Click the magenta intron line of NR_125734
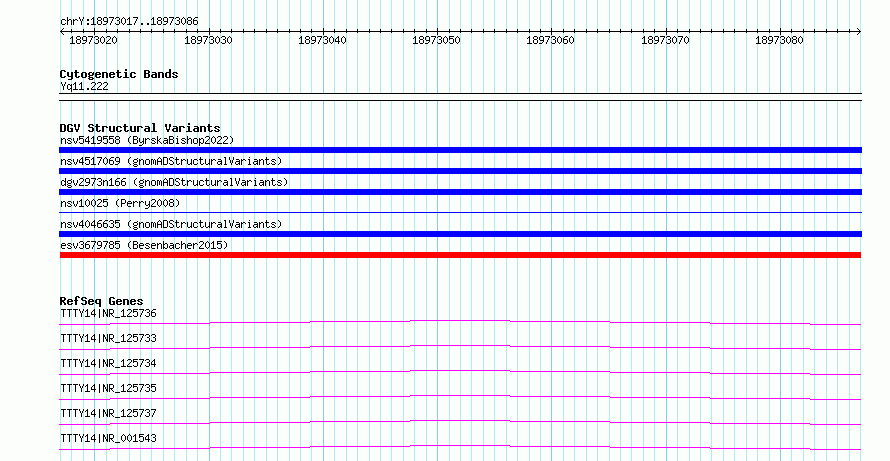 460,371
